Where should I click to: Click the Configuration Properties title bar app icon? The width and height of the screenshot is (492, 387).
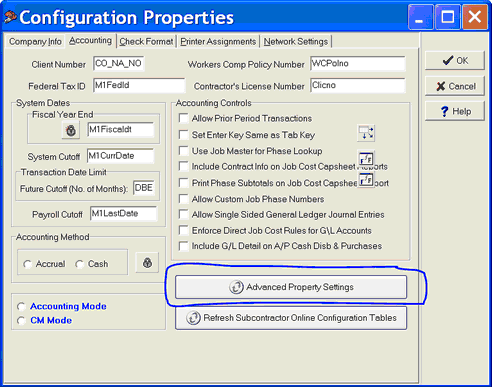[x=10, y=17]
